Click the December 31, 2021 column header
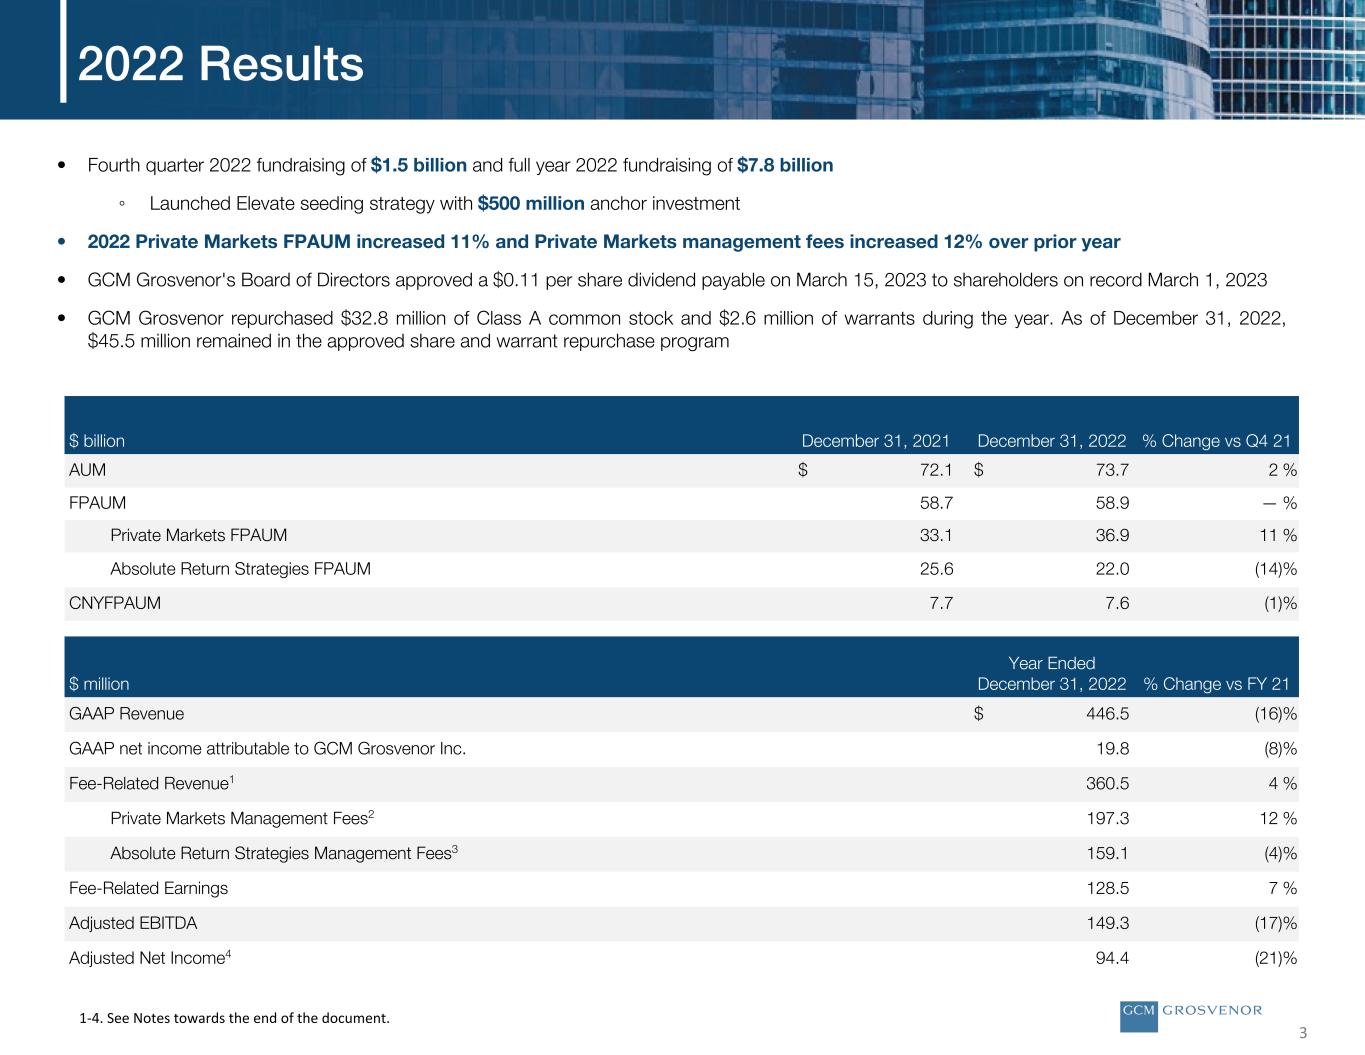 875,441
